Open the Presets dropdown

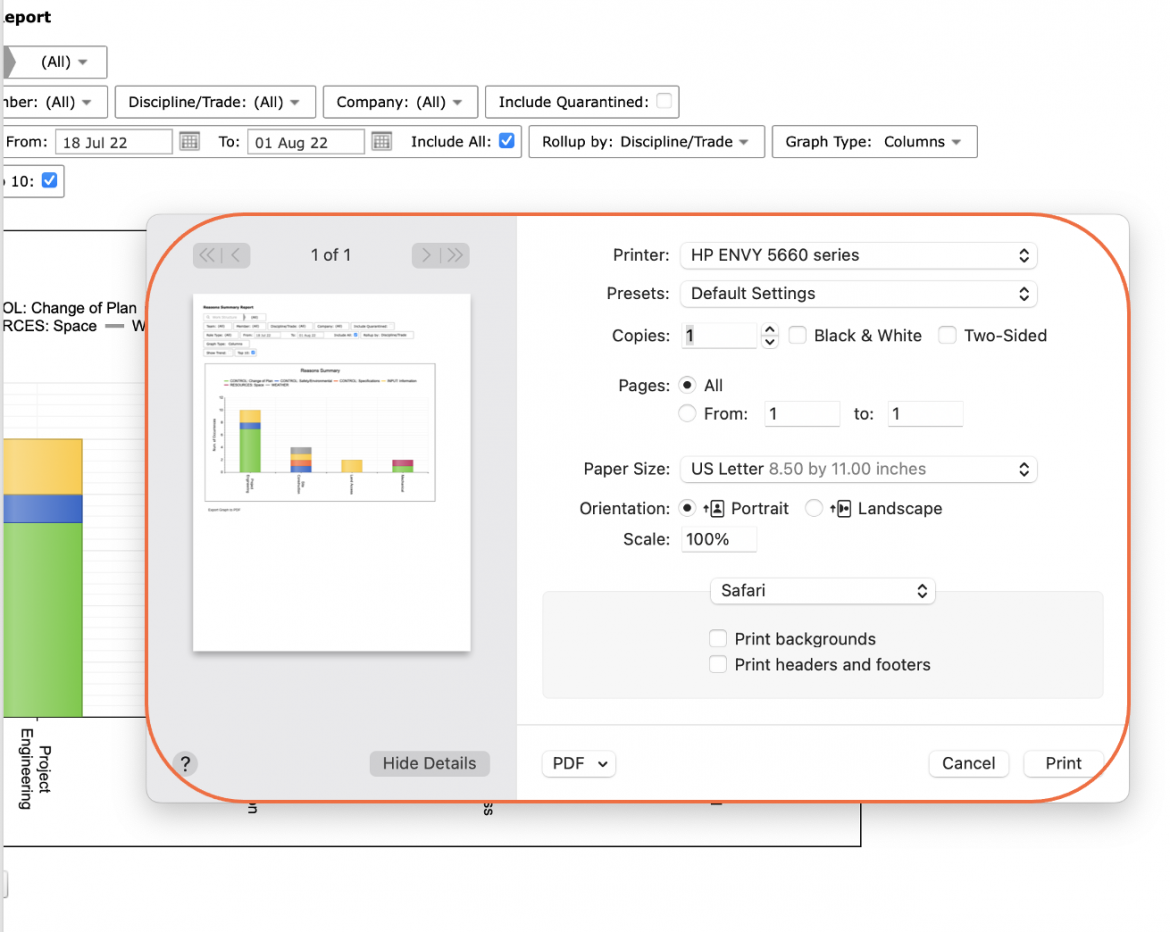(858, 293)
